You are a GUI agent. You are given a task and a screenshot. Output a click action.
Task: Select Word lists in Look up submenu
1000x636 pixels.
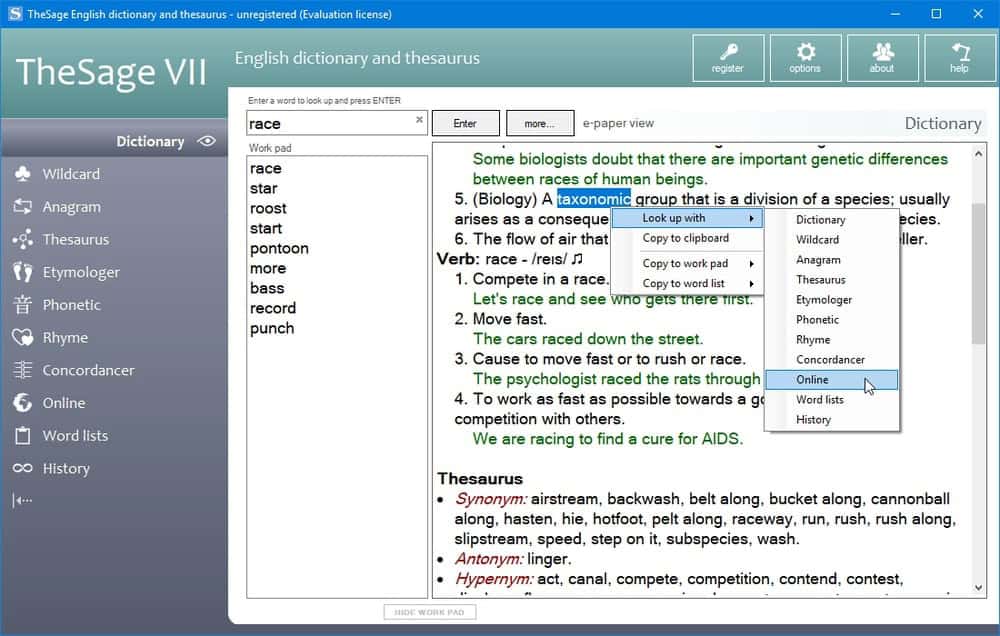coord(832,399)
